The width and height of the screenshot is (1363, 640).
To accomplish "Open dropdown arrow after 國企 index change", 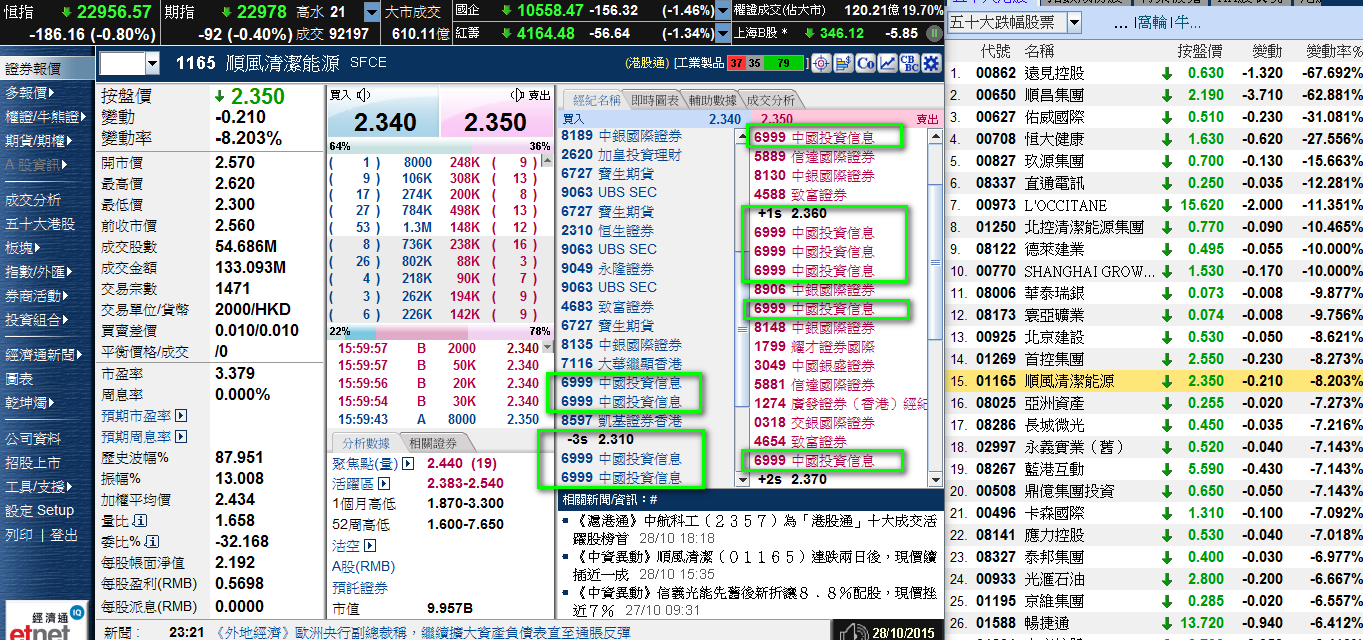I will coord(724,11).
